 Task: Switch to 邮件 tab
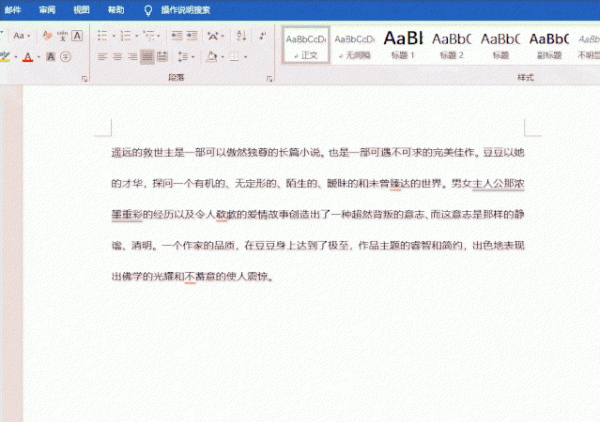tap(13, 10)
